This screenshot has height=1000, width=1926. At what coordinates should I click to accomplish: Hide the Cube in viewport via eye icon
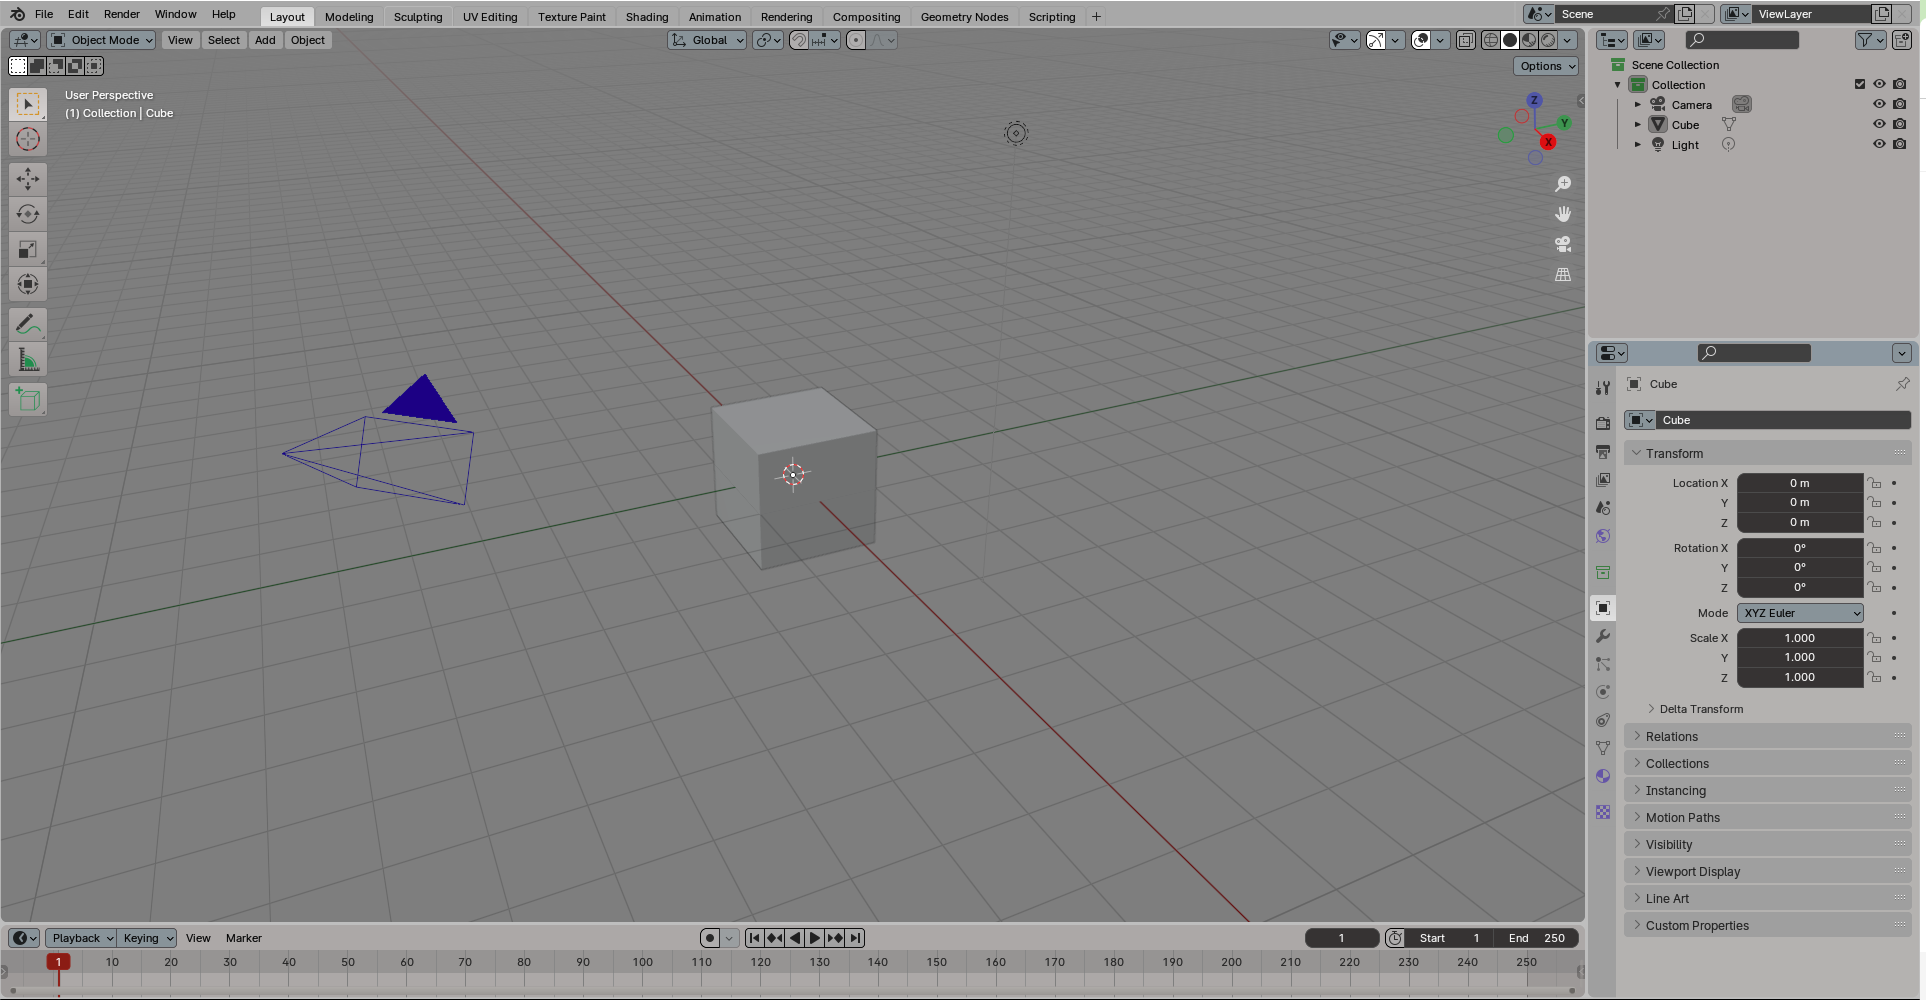1879,124
